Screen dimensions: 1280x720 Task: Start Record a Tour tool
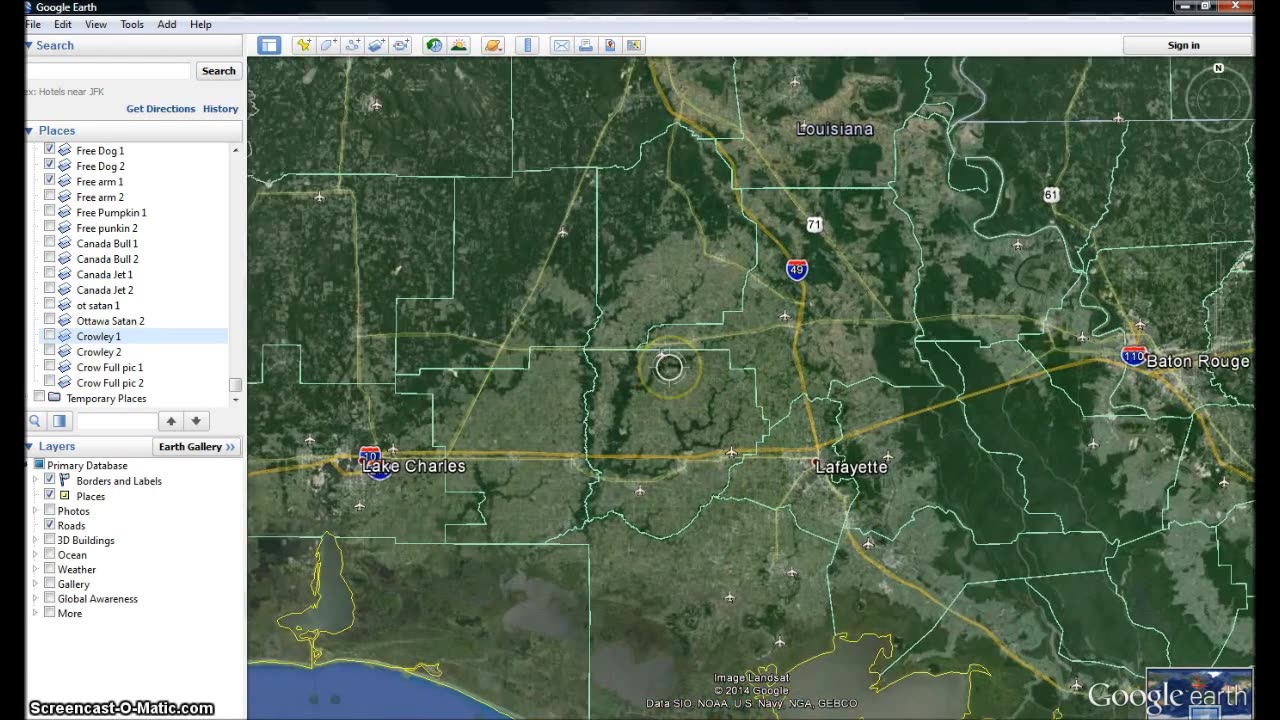coord(401,45)
